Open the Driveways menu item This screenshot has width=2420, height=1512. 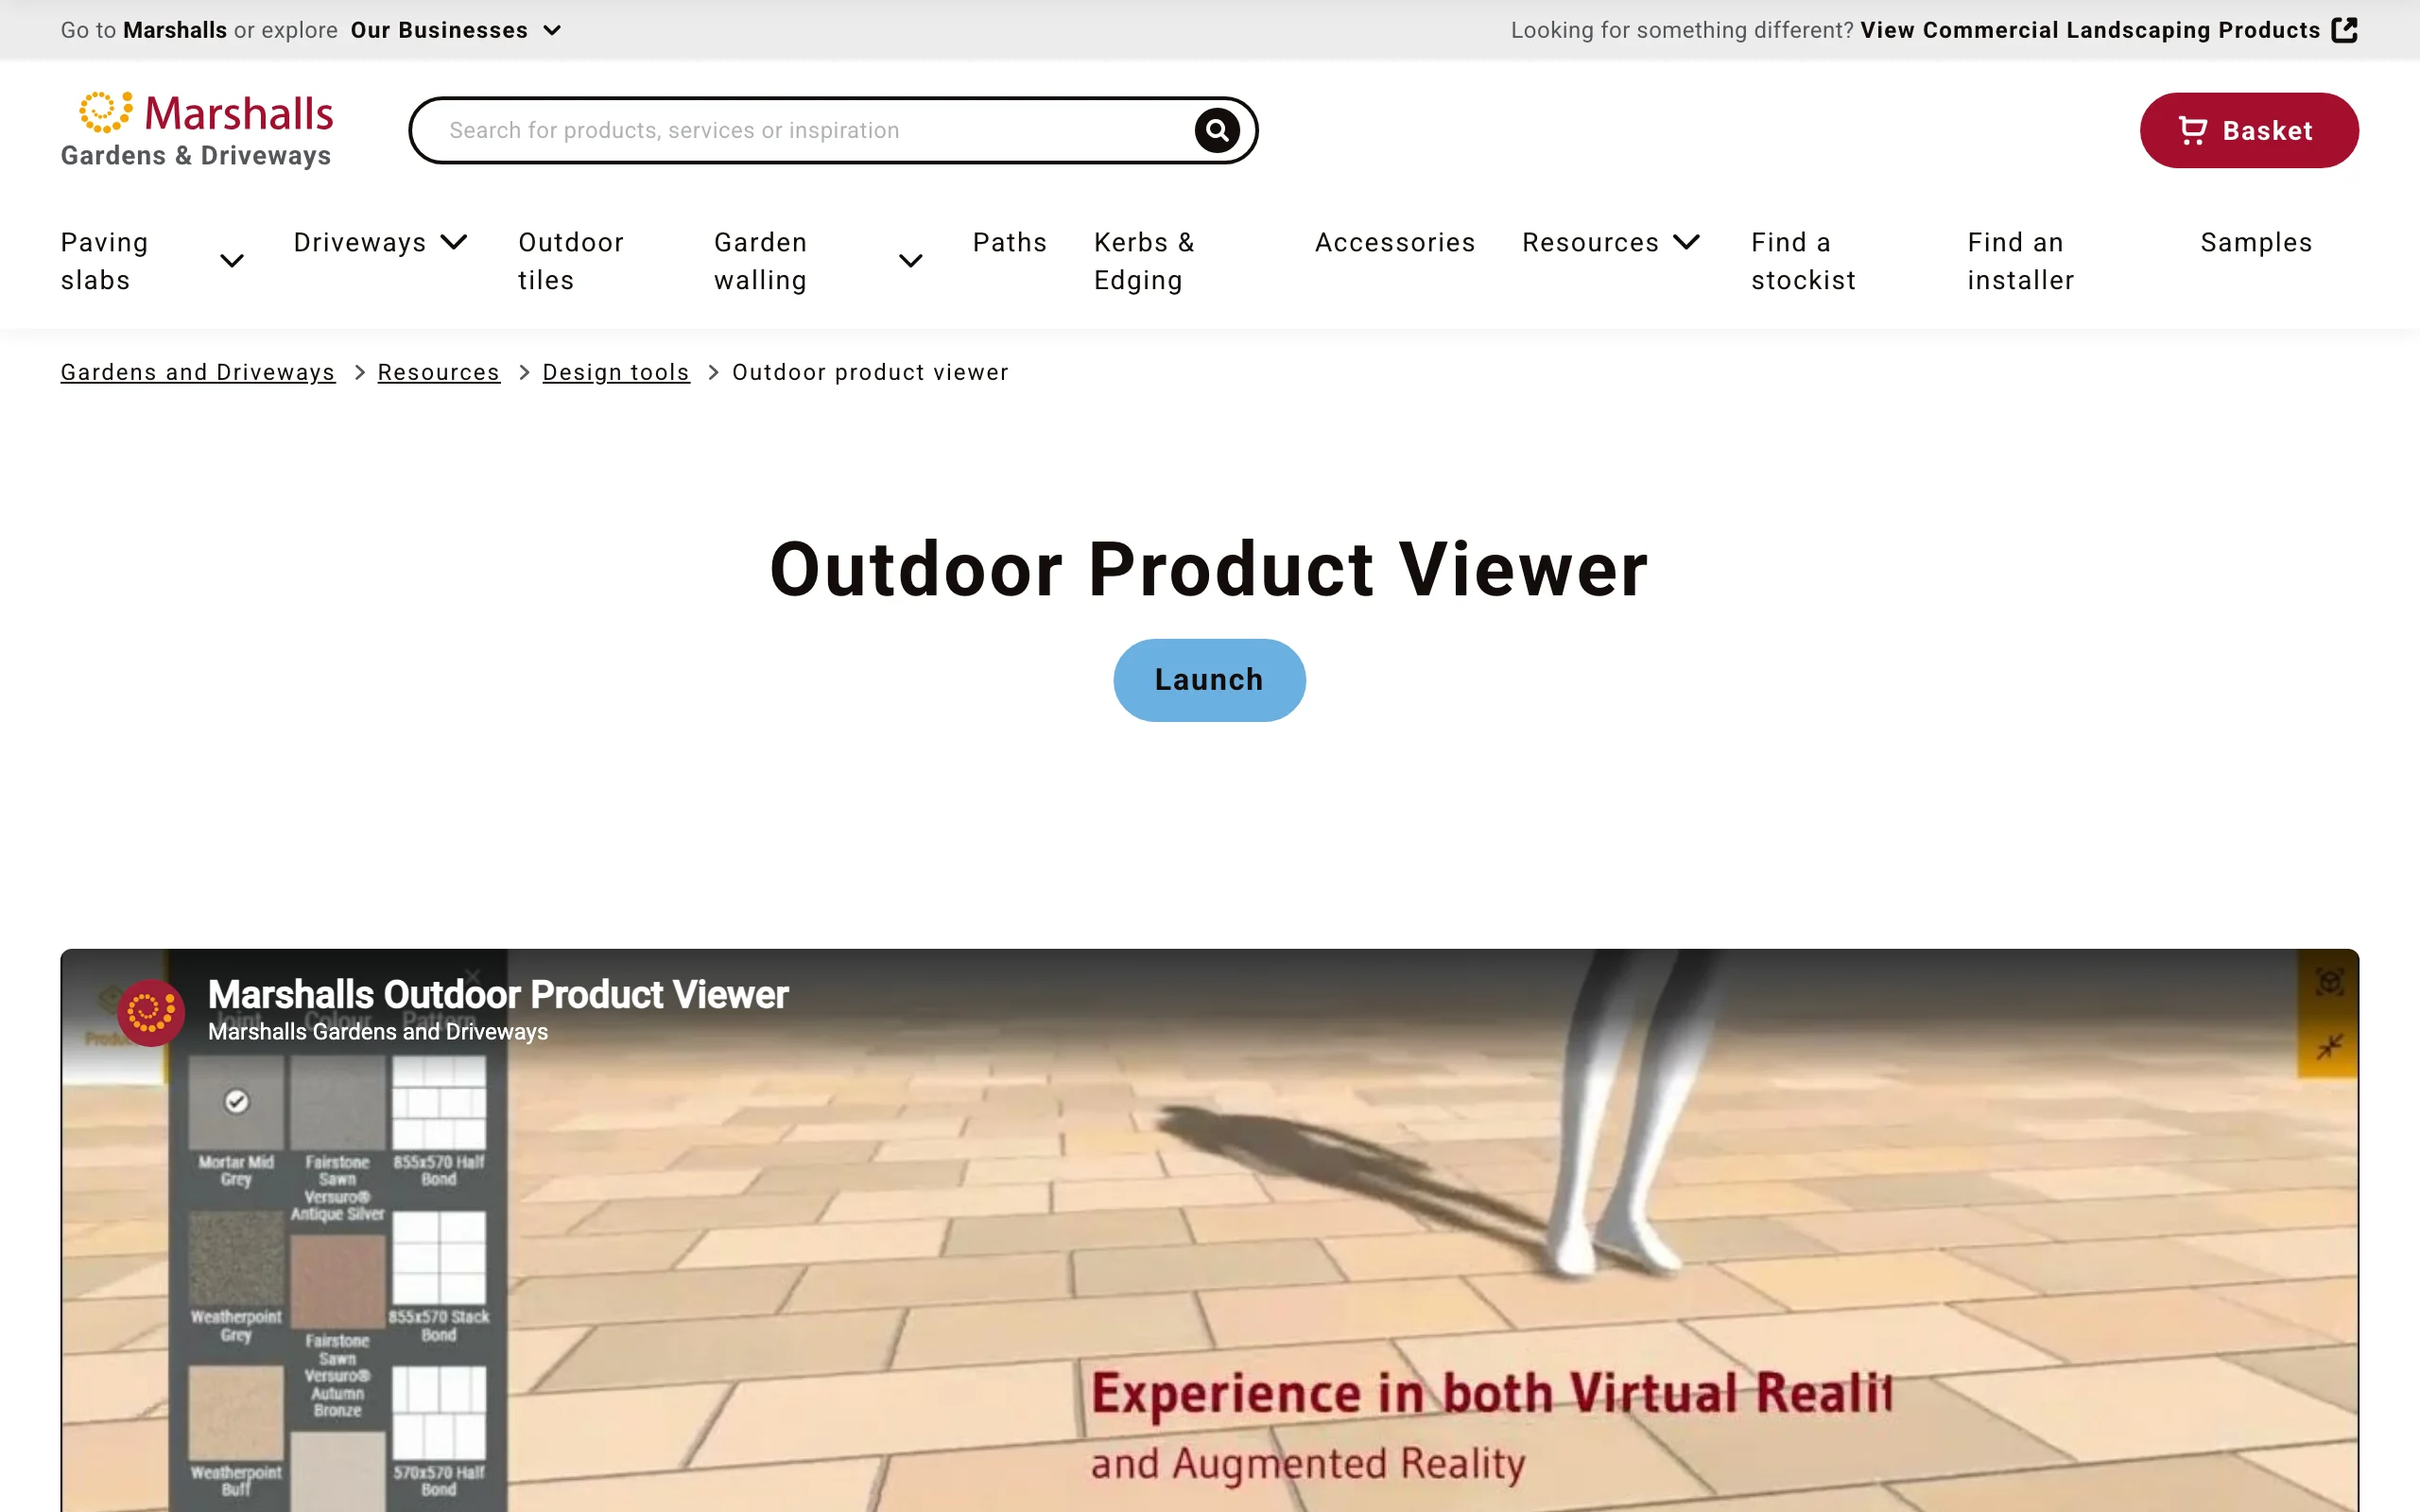[360, 242]
